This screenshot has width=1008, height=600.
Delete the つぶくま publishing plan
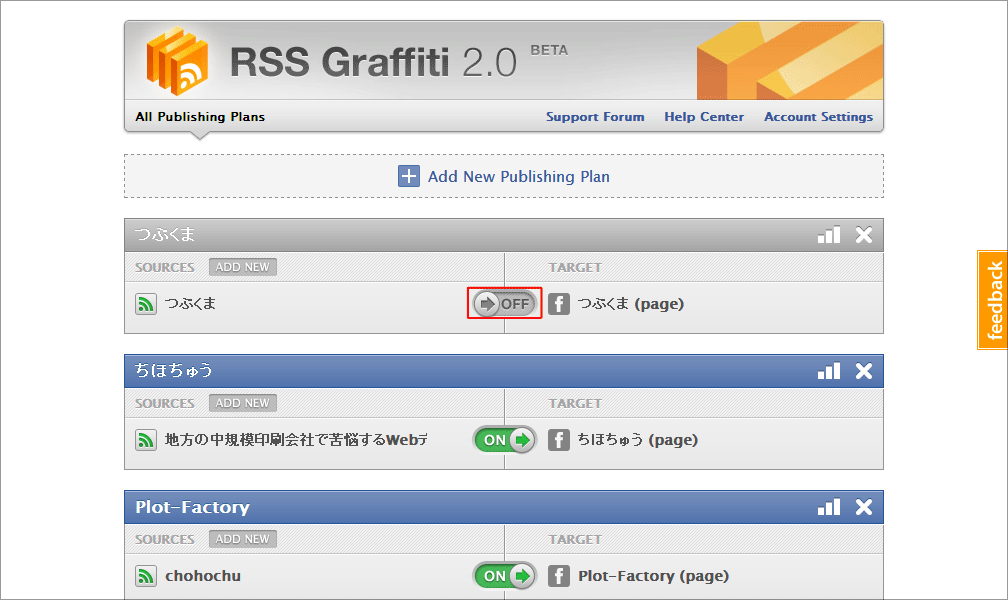point(864,235)
